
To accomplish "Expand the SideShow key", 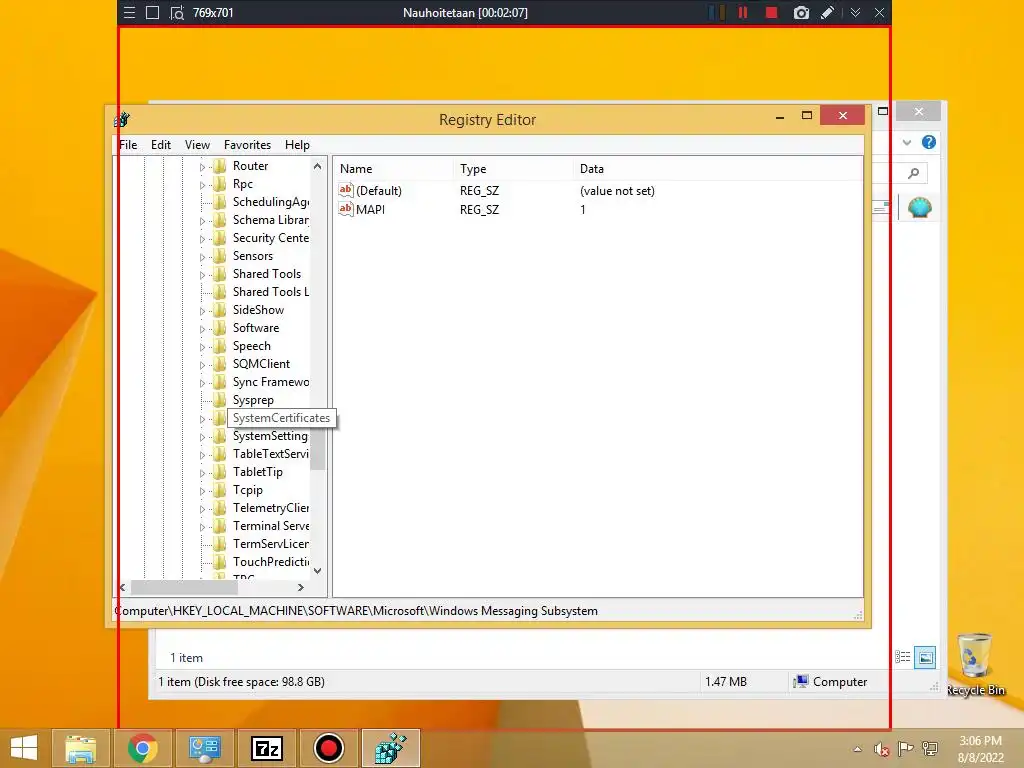I will (x=202, y=311).
